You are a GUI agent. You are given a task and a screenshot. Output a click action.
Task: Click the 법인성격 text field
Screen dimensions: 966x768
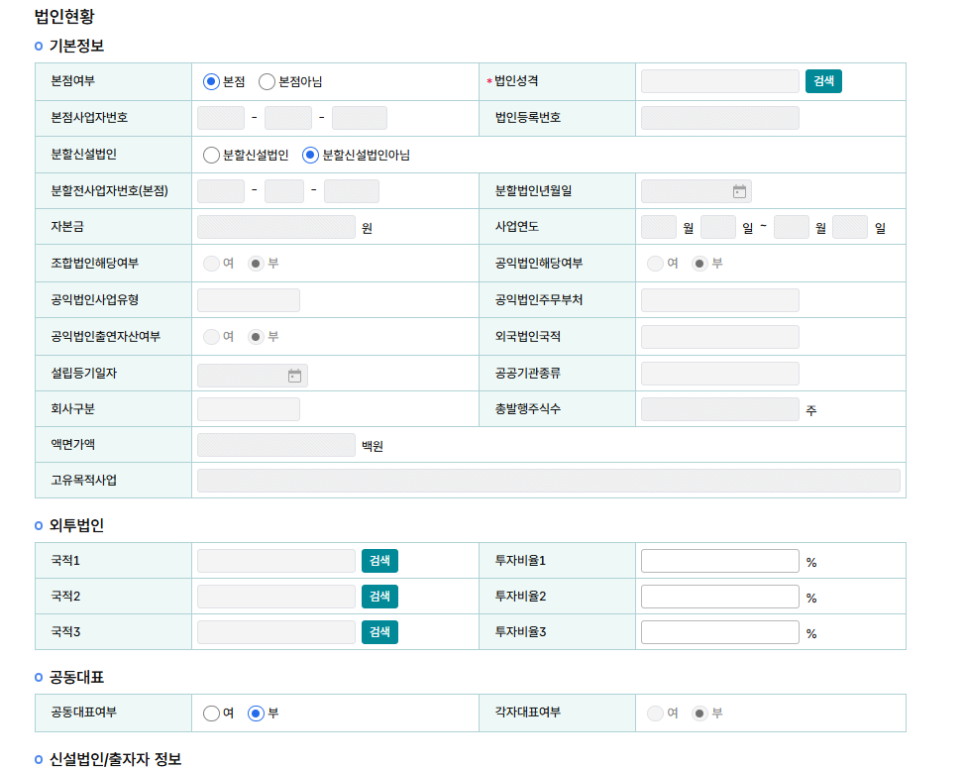[x=720, y=81]
